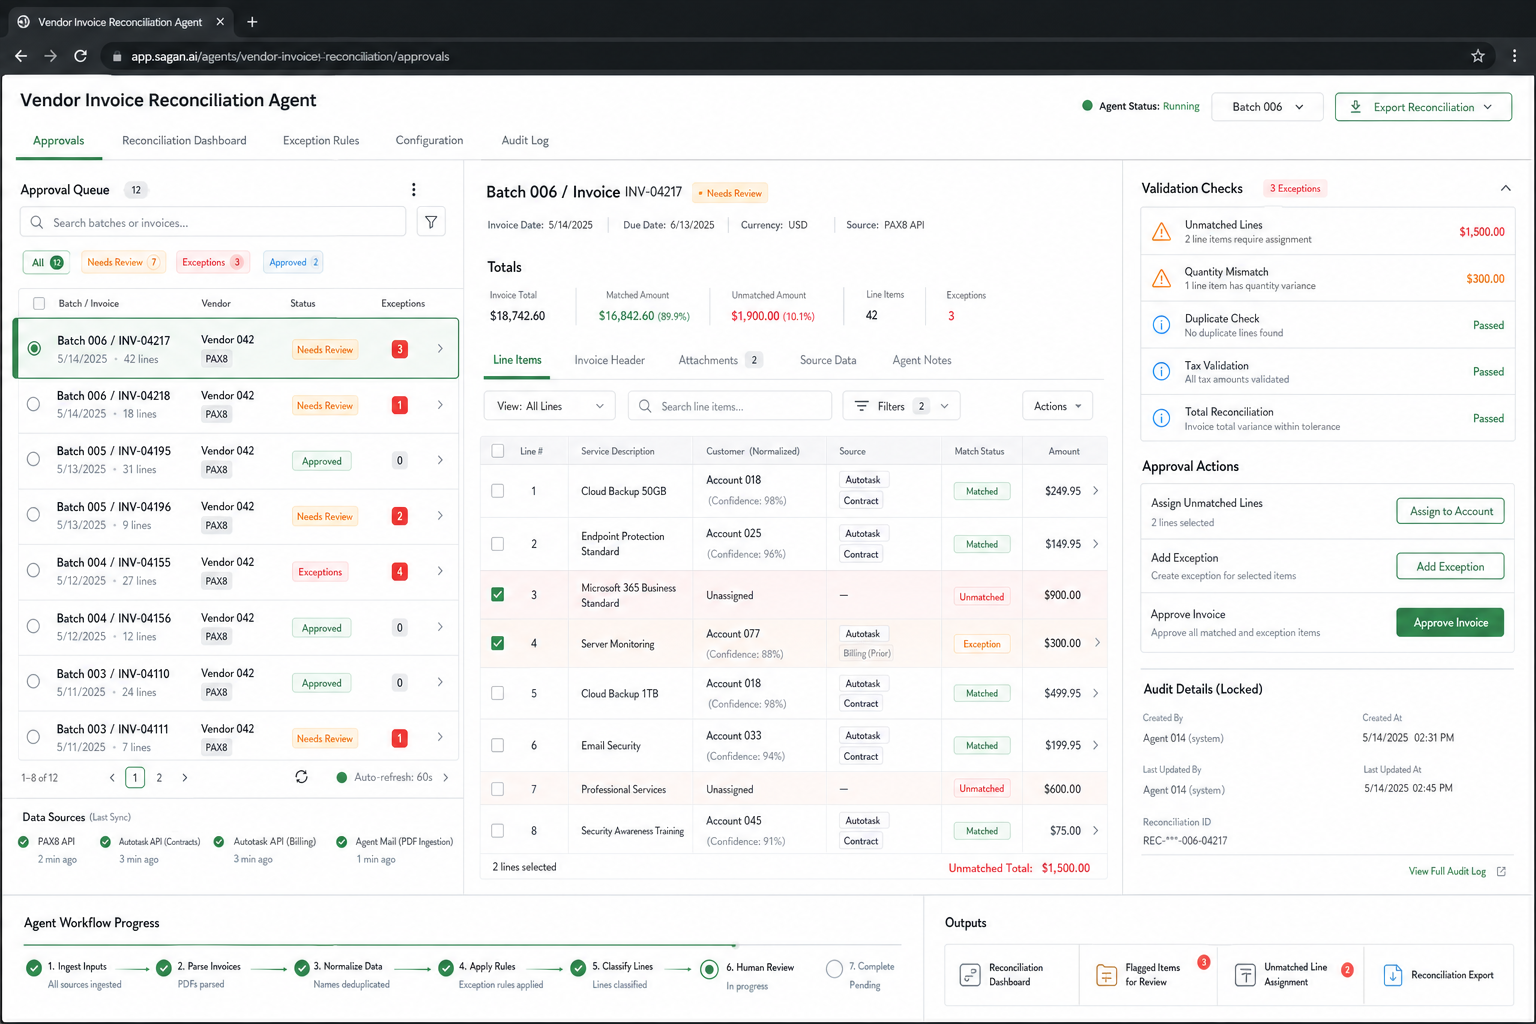
Task: Click the PAX8 API sync status check icon
Action: pyautogui.click(x=24, y=842)
